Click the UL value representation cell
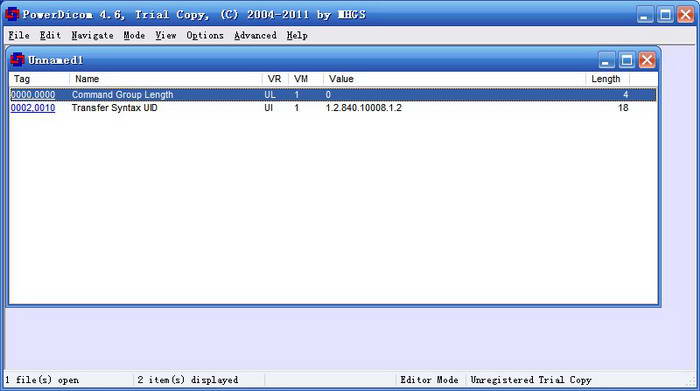700x391 pixels. [x=270, y=95]
